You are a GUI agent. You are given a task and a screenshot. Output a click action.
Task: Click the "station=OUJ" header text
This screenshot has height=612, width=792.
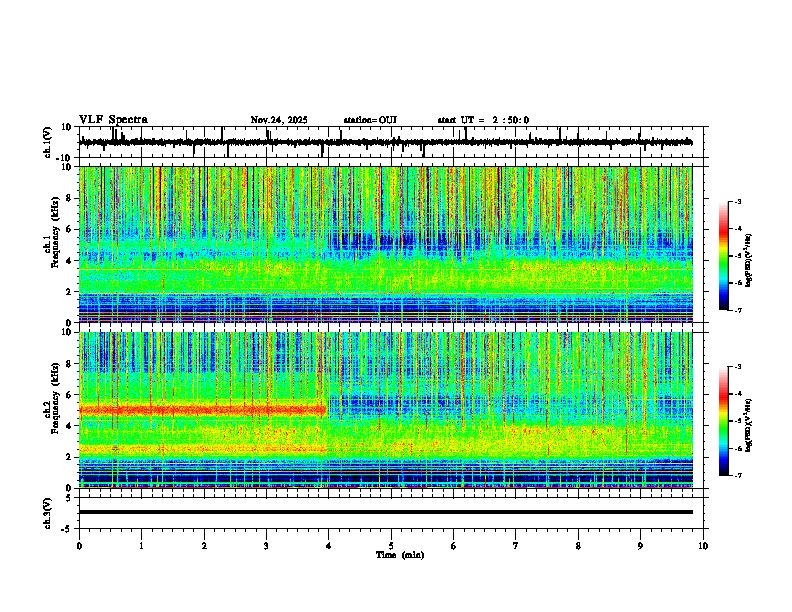pyautogui.click(x=370, y=120)
